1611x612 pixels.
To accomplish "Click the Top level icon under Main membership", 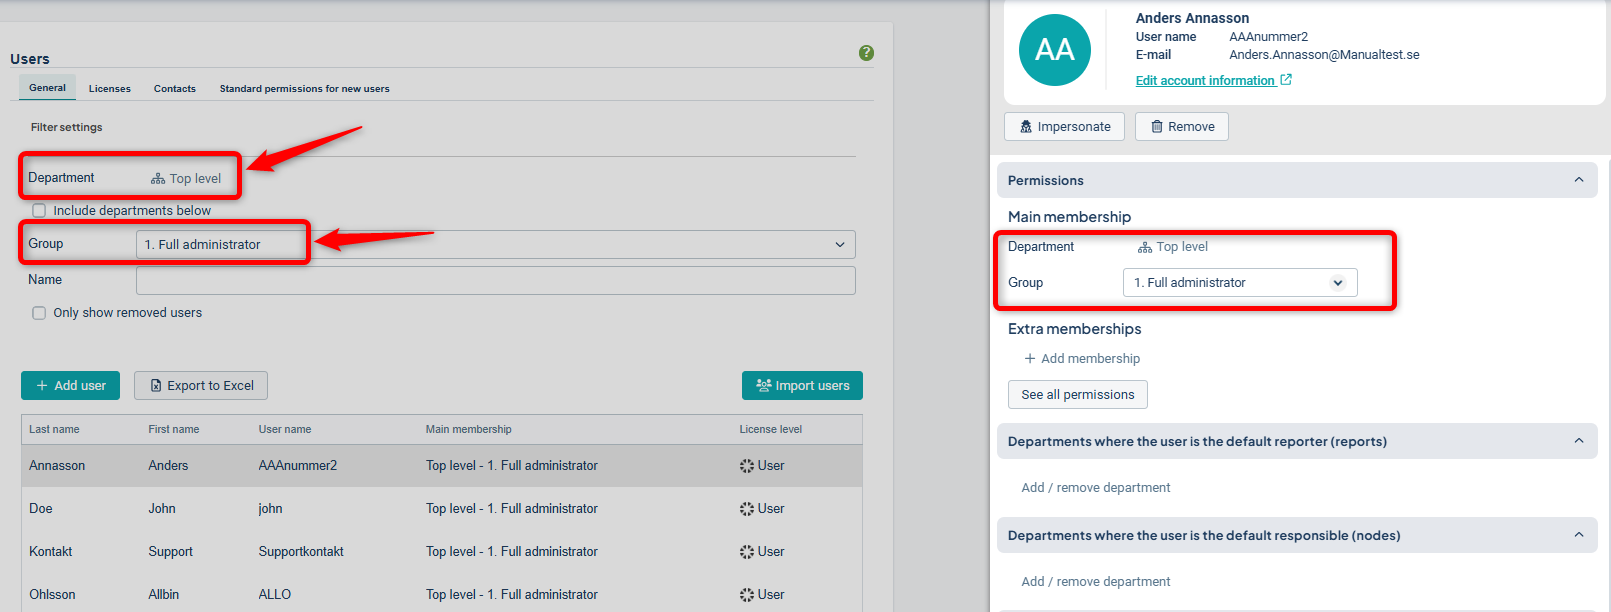I will point(1145,247).
